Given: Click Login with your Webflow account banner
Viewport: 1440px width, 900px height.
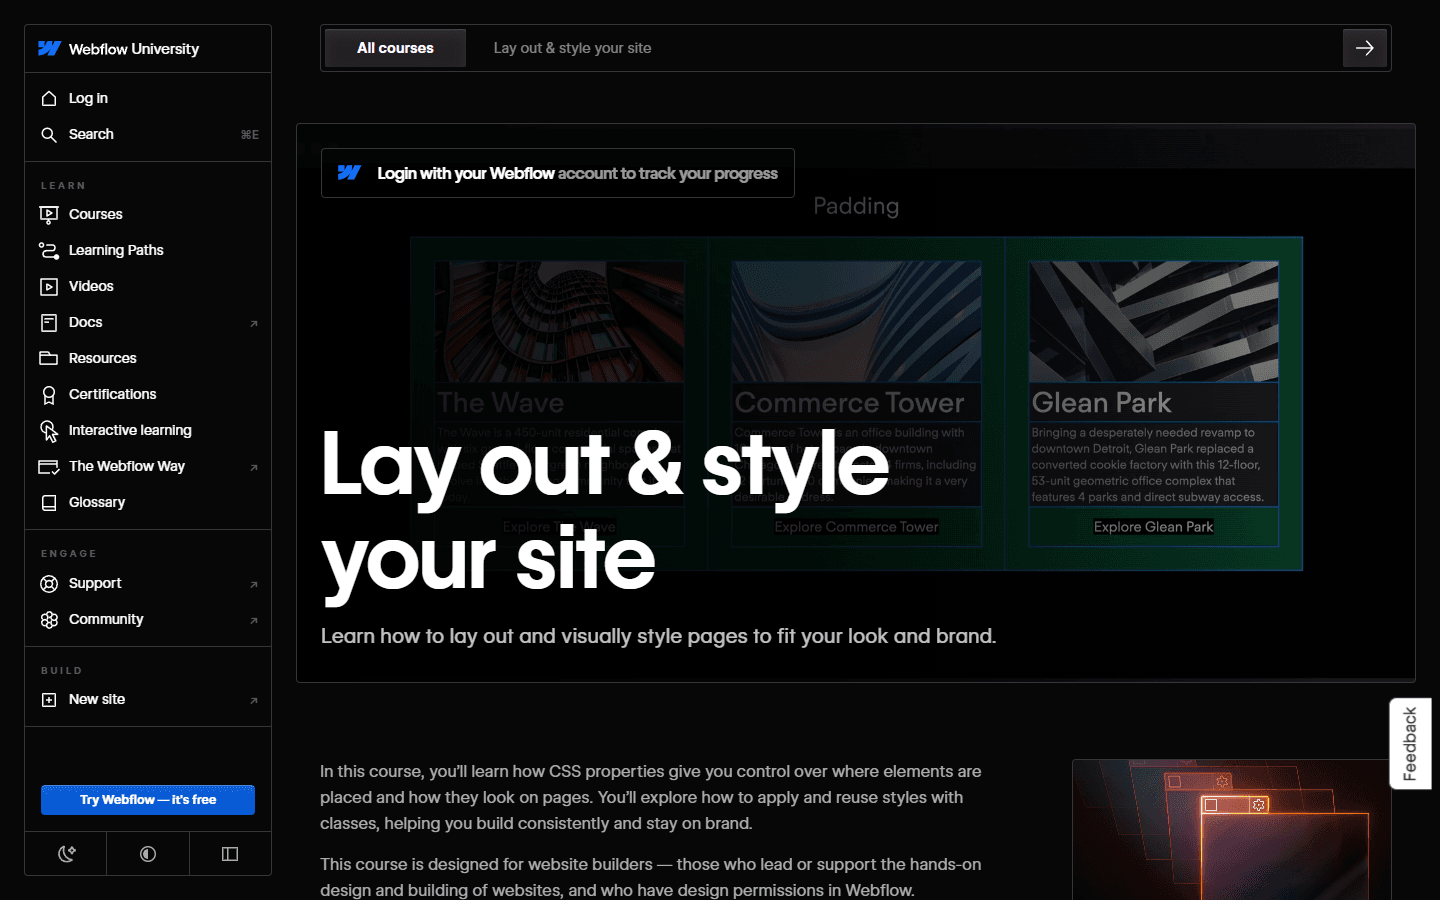Looking at the screenshot, I should click(558, 173).
